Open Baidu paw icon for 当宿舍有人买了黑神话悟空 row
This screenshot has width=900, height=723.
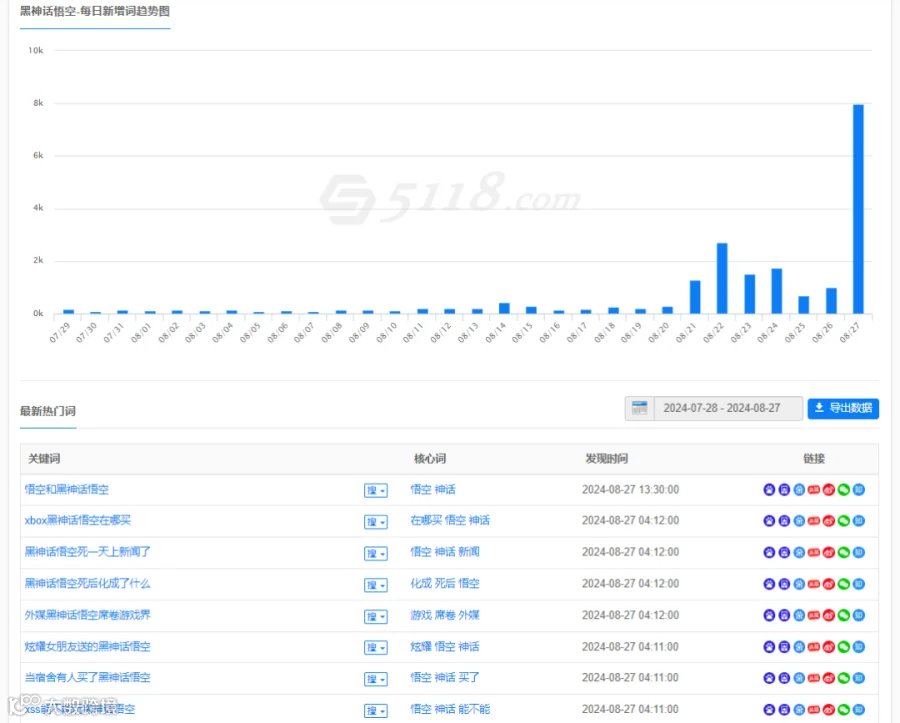[x=769, y=678]
